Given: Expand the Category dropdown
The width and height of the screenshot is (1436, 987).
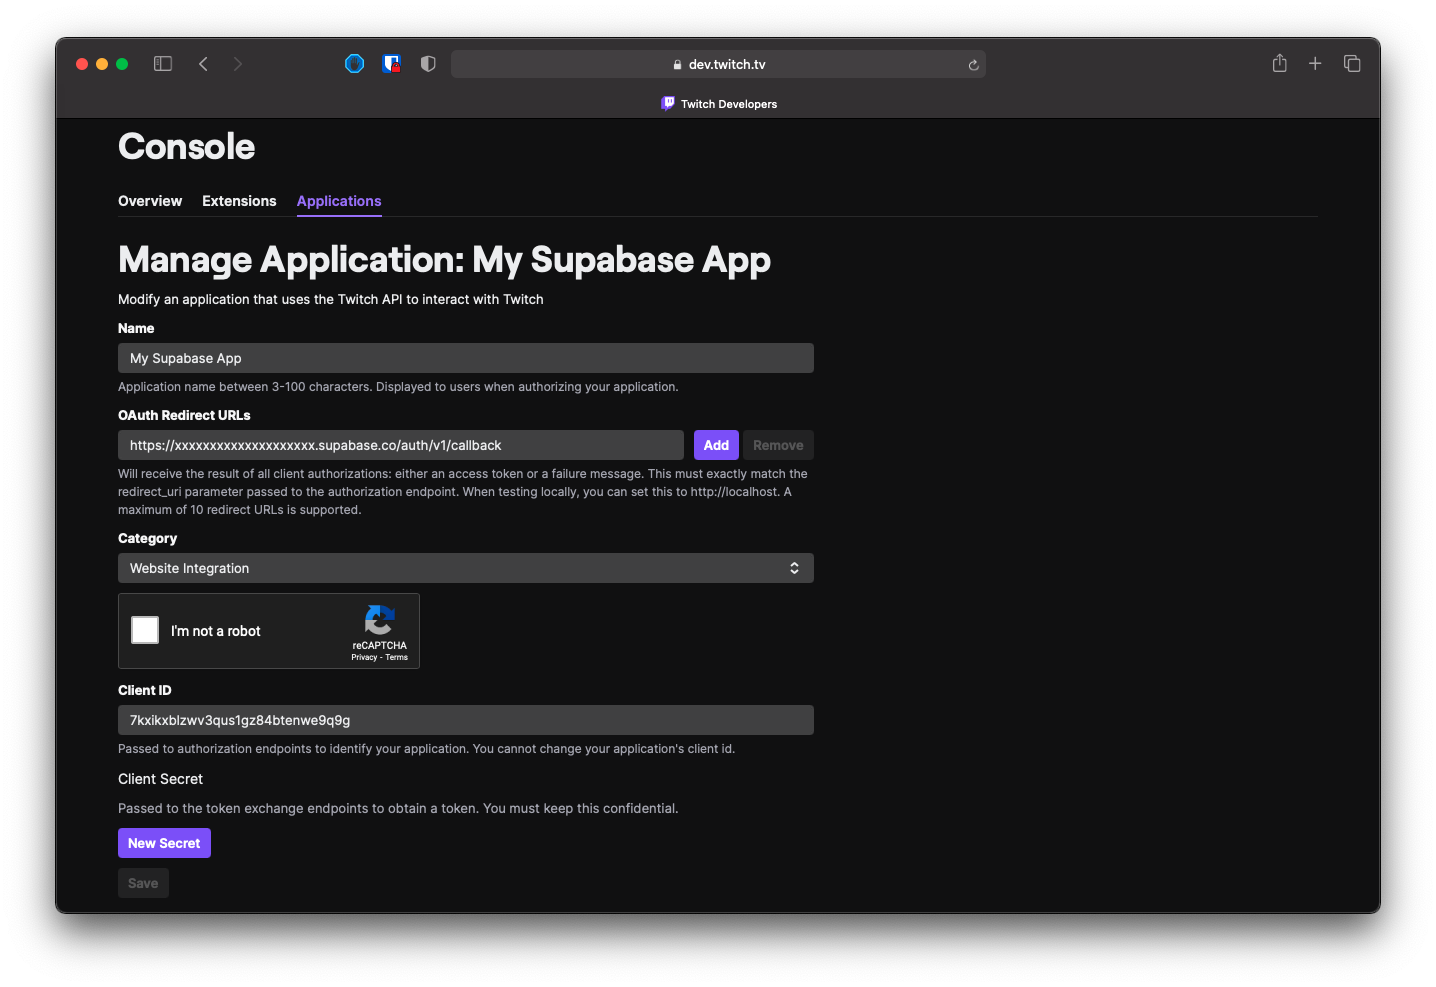Looking at the screenshot, I should pos(465,568).
